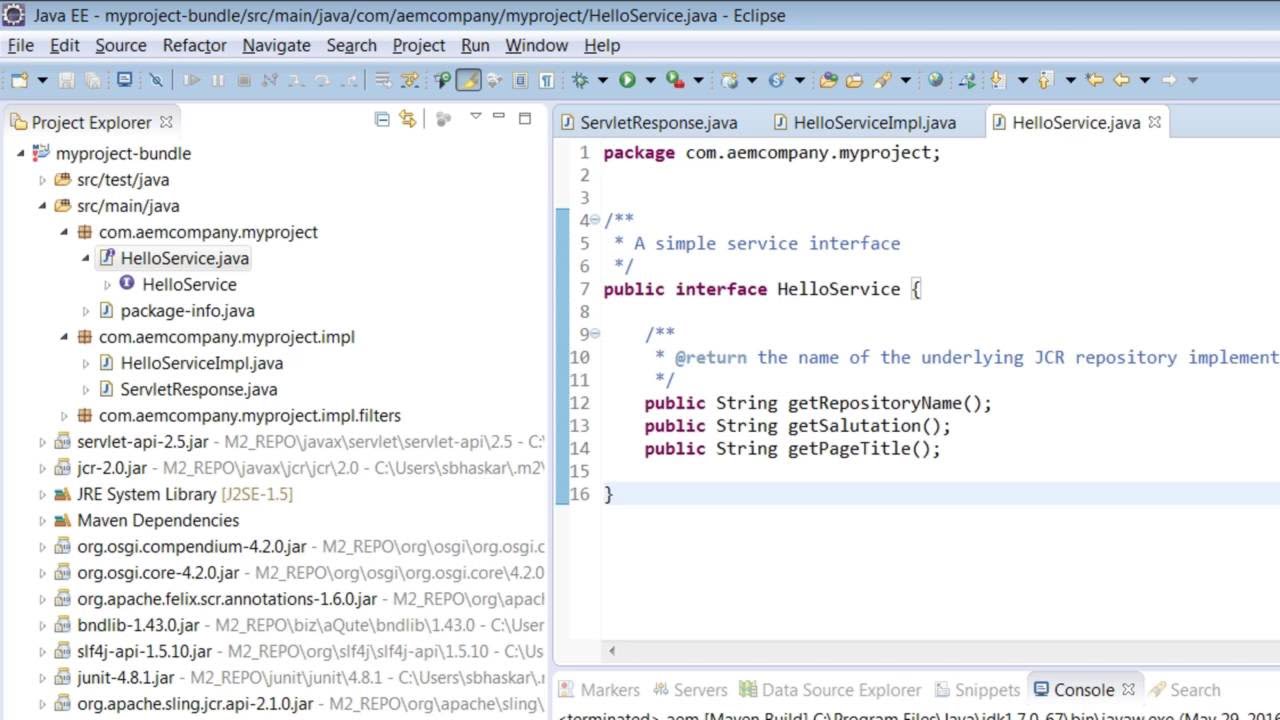The height and width of the screenshot is (720, 1280).
Task: Open the External Tools dropdown arrow
Action: coord(699,80)
